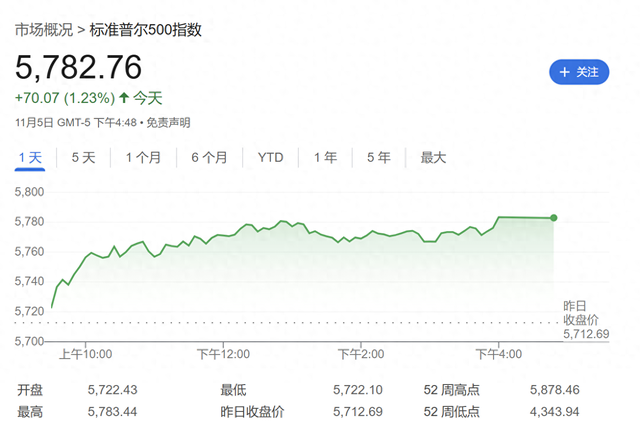Switch to the 6个月 tab
The image size is (640, 437).
tap(209, 158)
